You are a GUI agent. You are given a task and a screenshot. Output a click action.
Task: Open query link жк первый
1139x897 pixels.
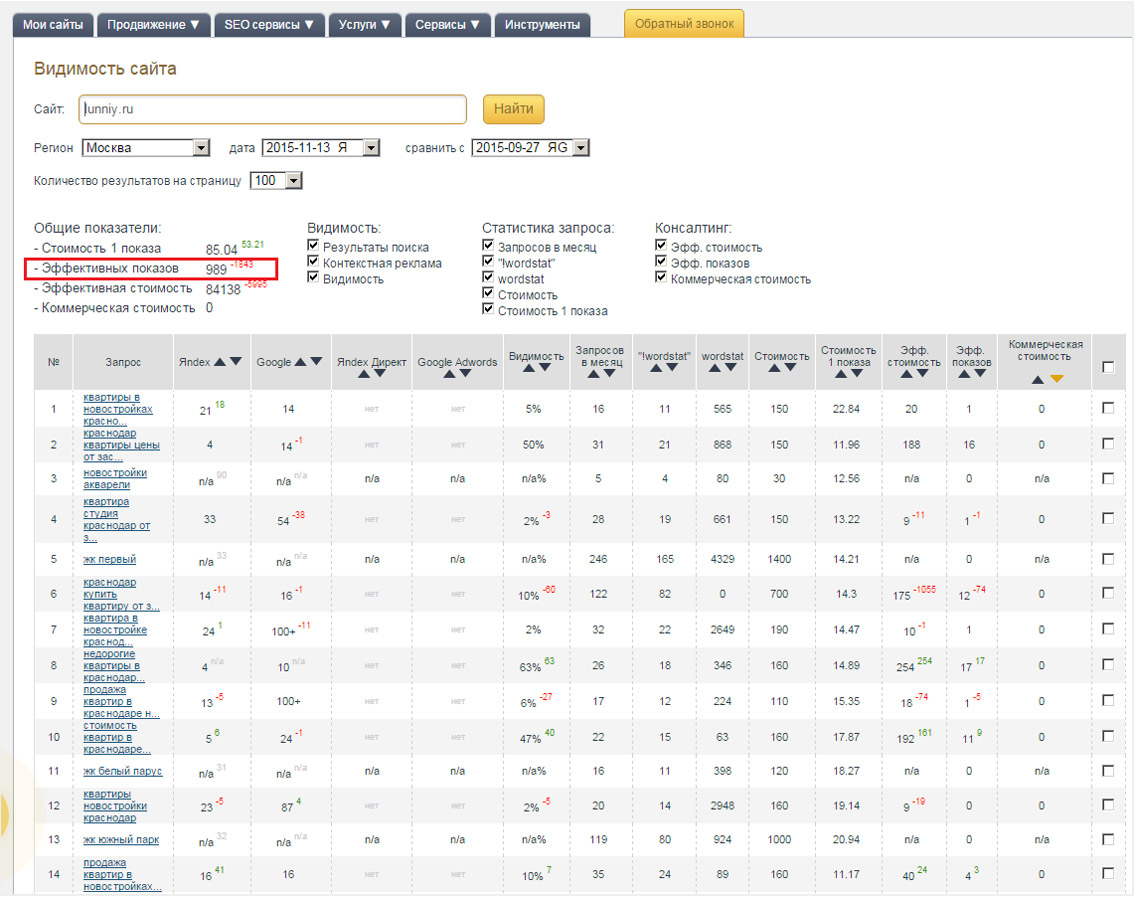tap(110, 559)
